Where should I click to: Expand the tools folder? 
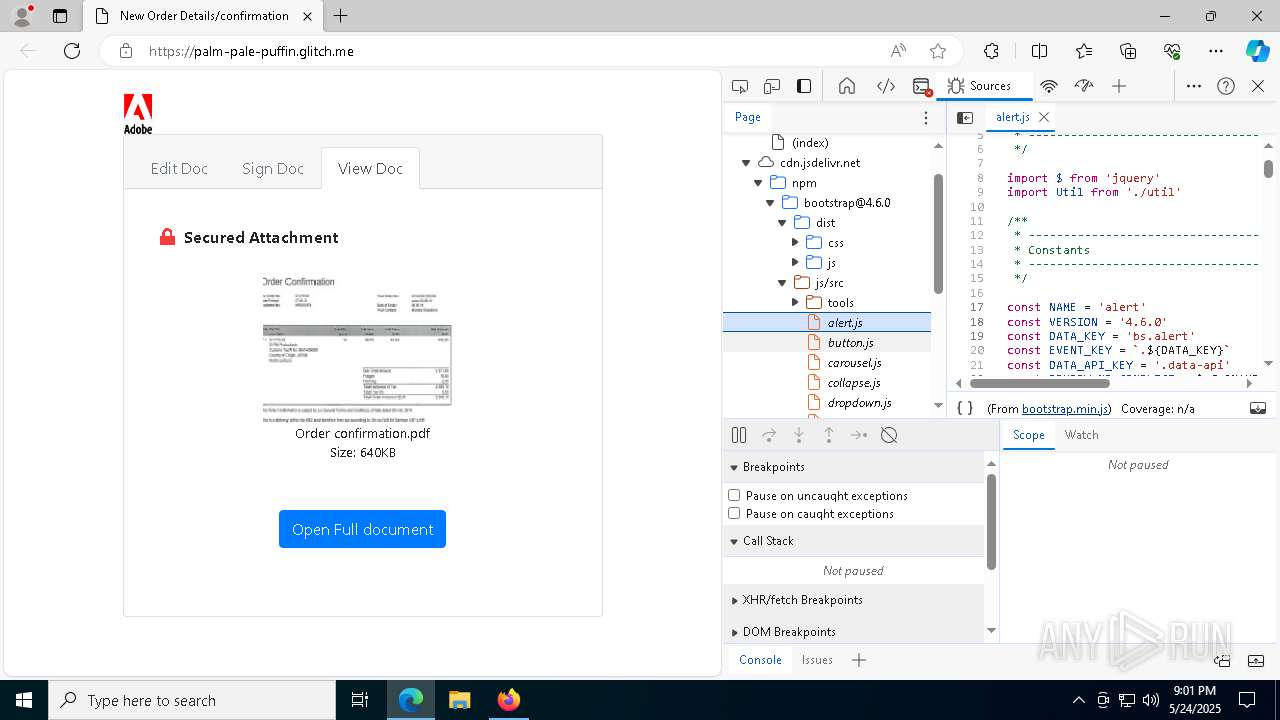[x=795, y=302]
